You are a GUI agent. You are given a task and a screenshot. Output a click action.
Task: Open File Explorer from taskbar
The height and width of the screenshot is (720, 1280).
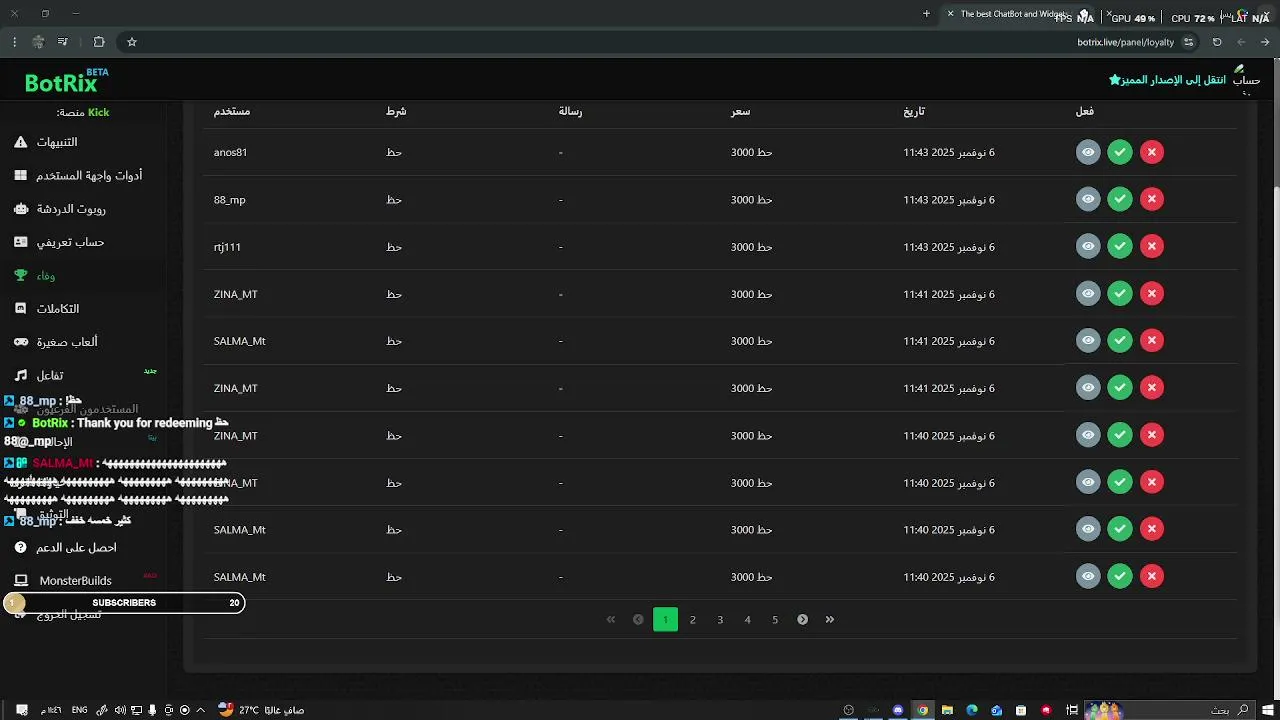pos(947,710)
